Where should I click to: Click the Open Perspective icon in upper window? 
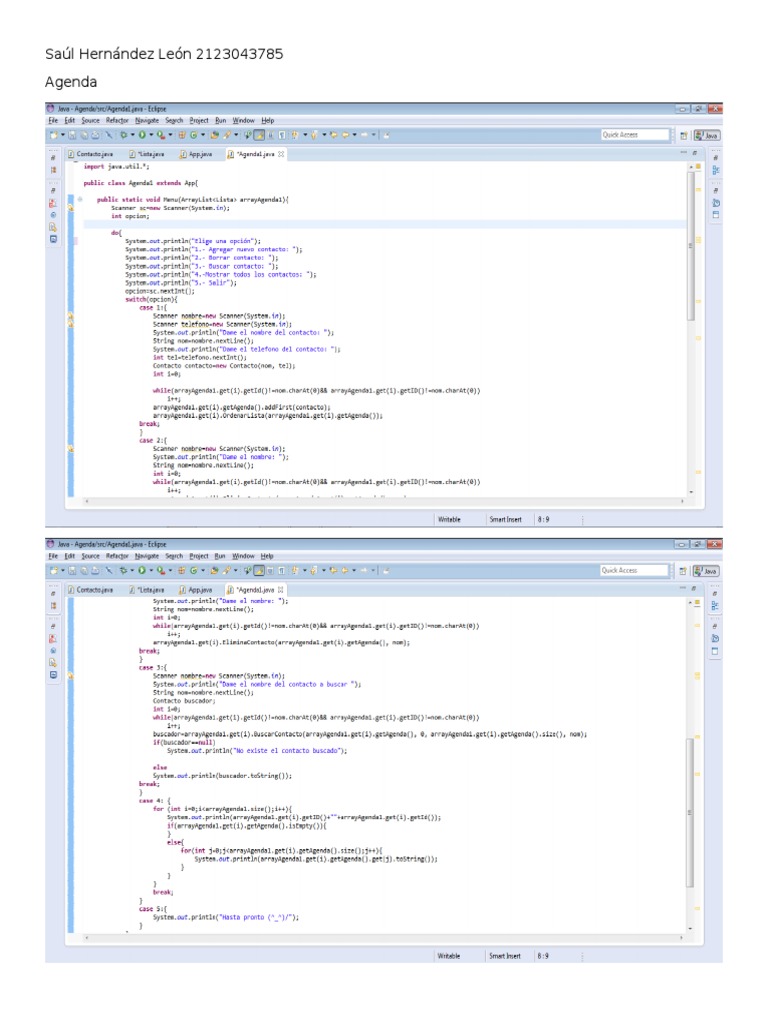[684, 135]
